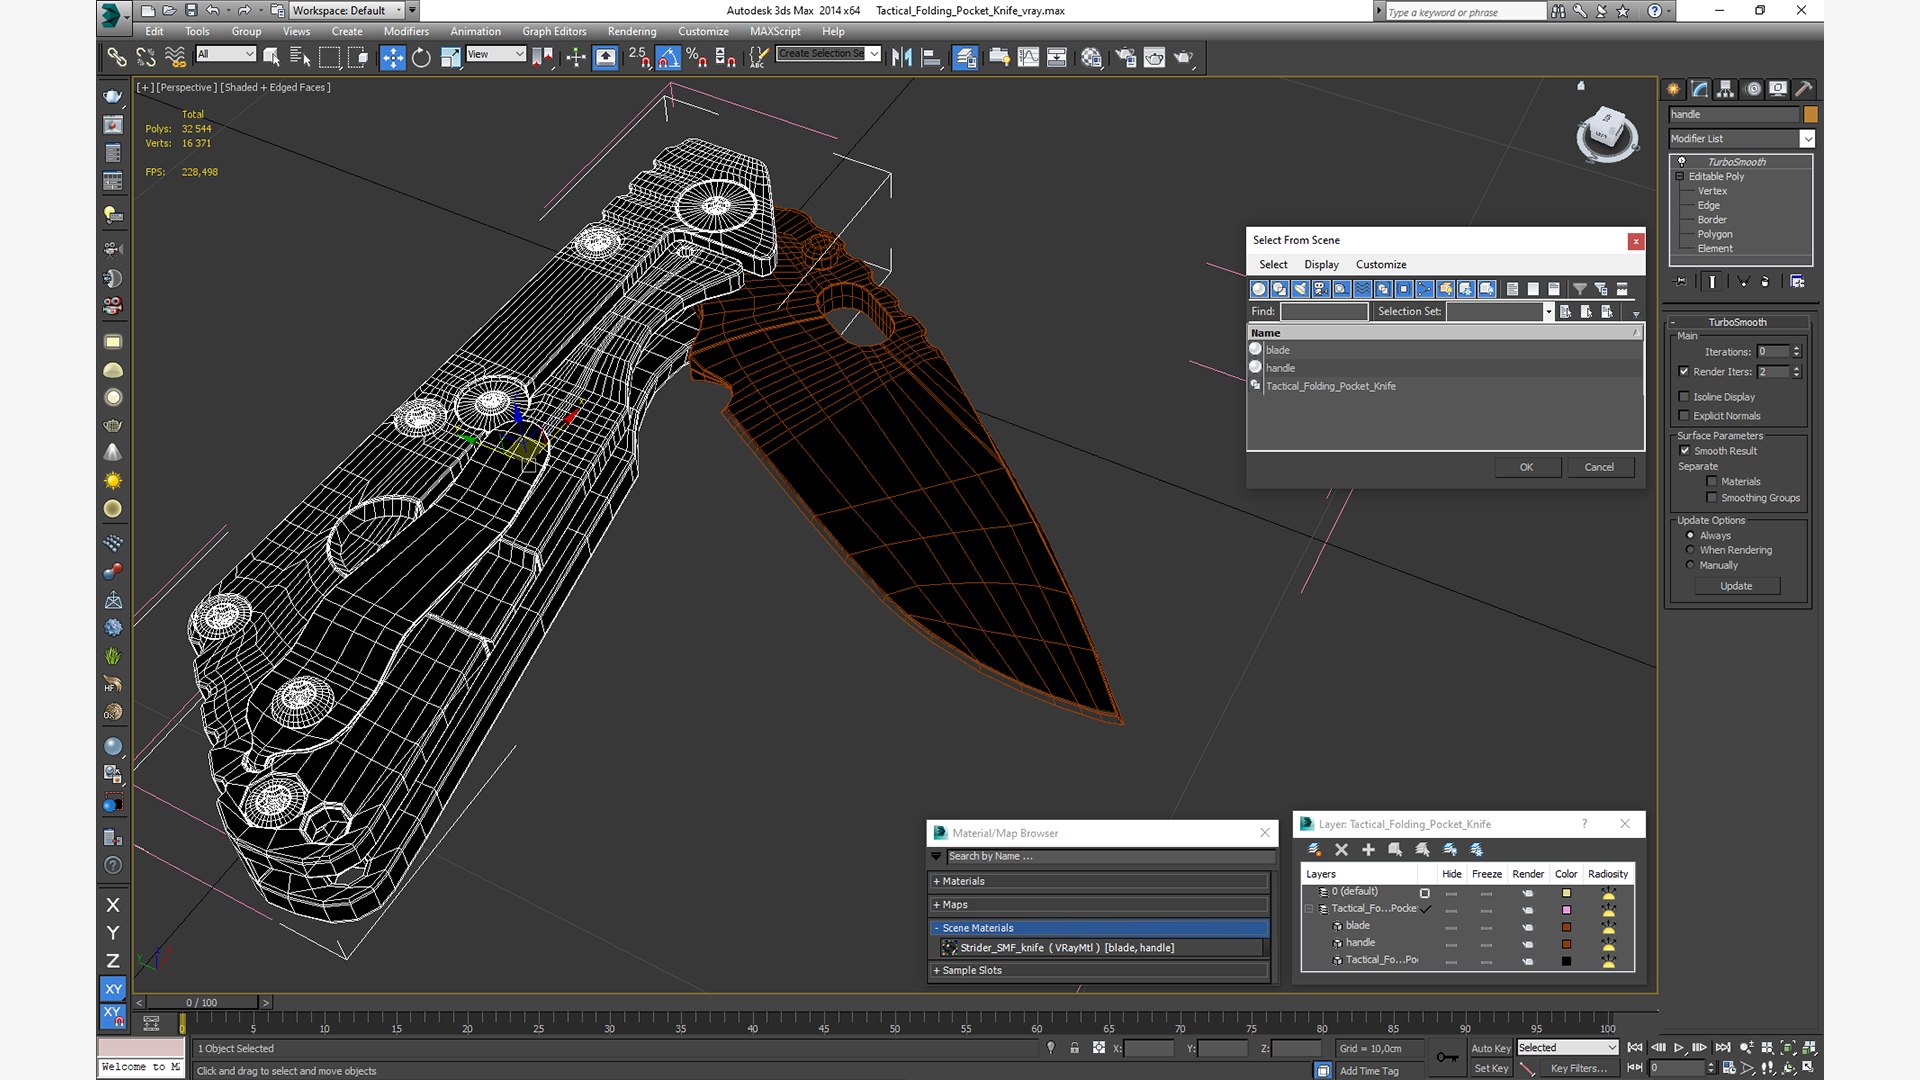This screenshot has width=1920, height=1080.
Task: Click the Select and Link chain icon
Action: 117,57
